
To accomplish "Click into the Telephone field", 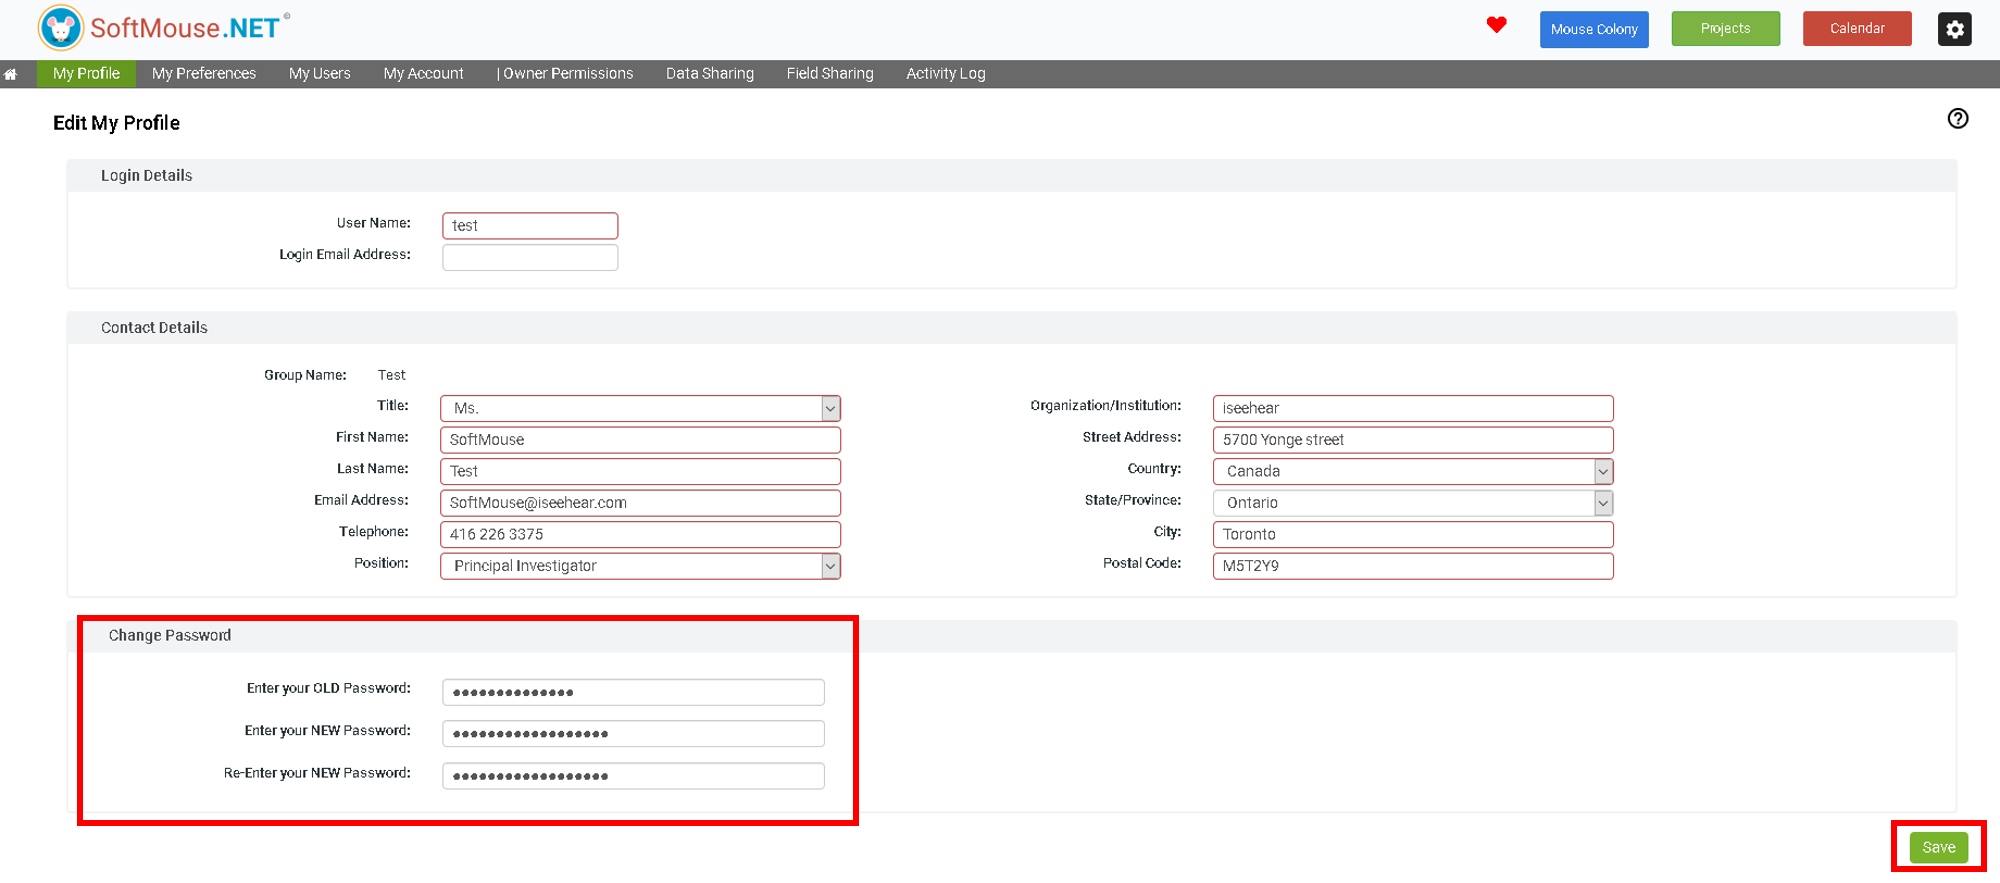I will (640, 534).
